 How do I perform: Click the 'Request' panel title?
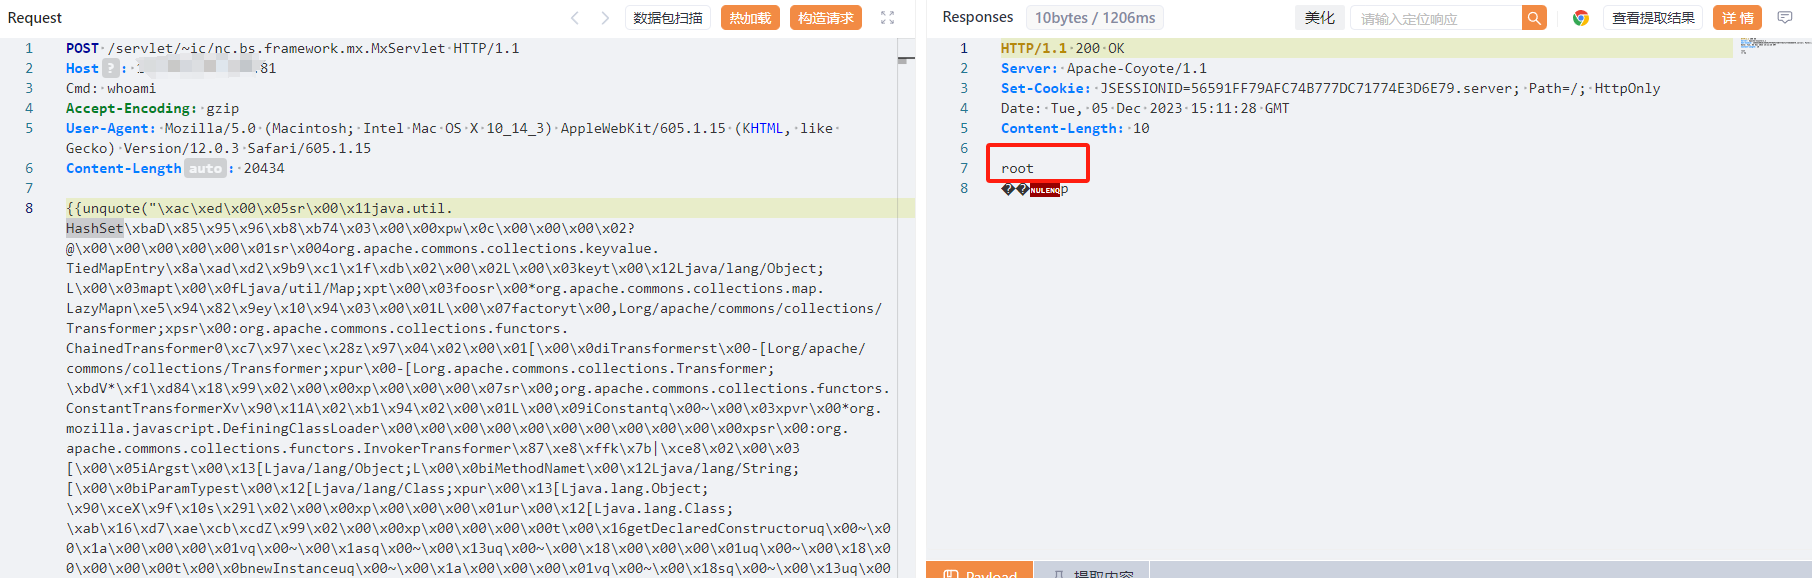click(x=35, y=18)
